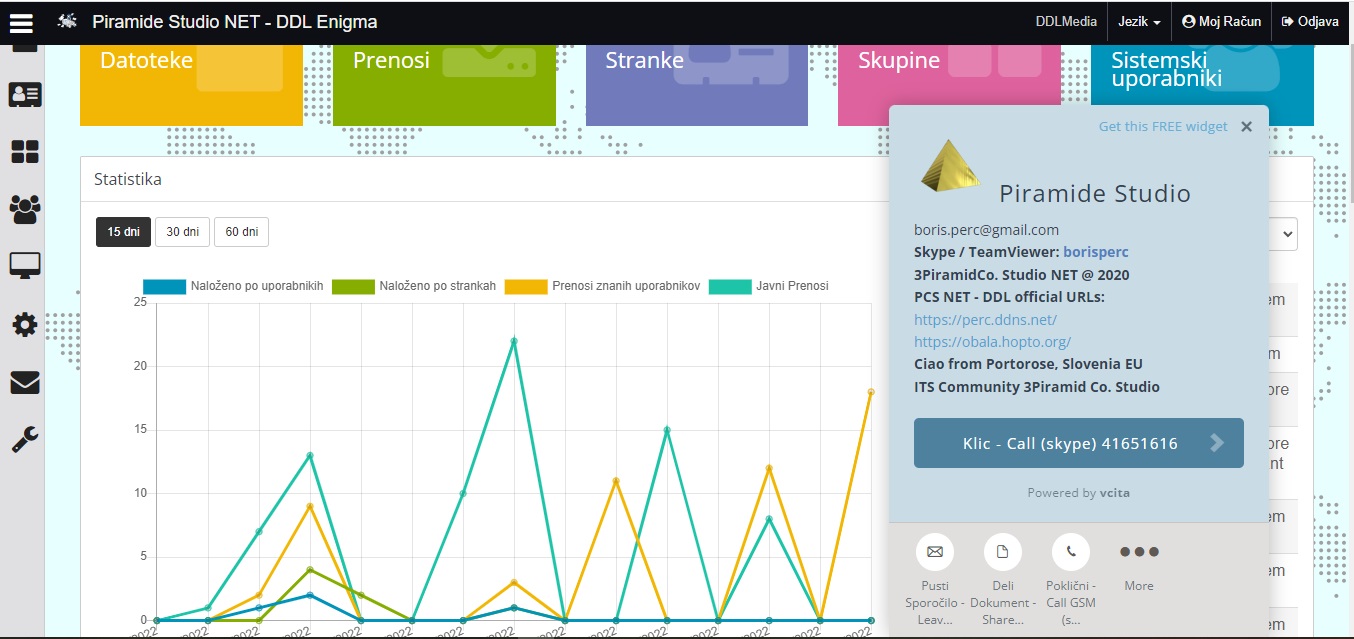Select the 30 dni range button
This screenshot has width=1354, height=639.
[182, 232]
